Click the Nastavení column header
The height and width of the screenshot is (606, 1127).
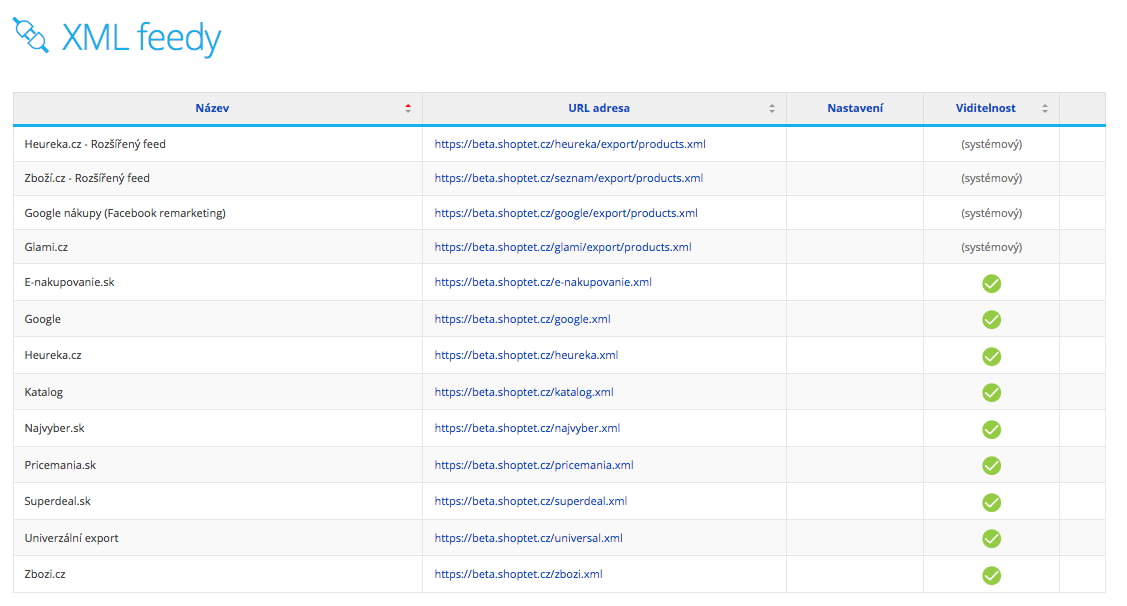coord(855,108)
